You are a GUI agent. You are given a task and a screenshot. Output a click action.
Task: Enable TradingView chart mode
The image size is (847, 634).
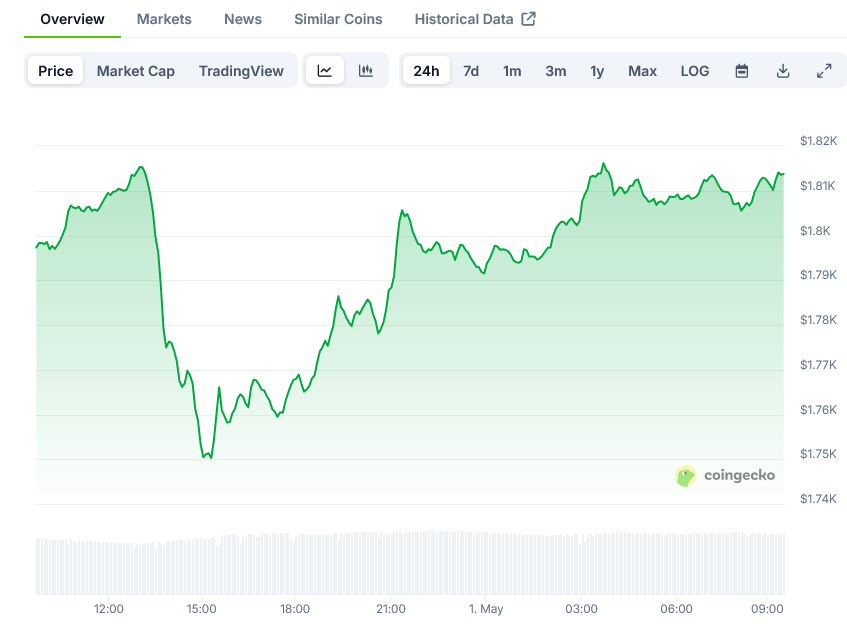point(241,70)
